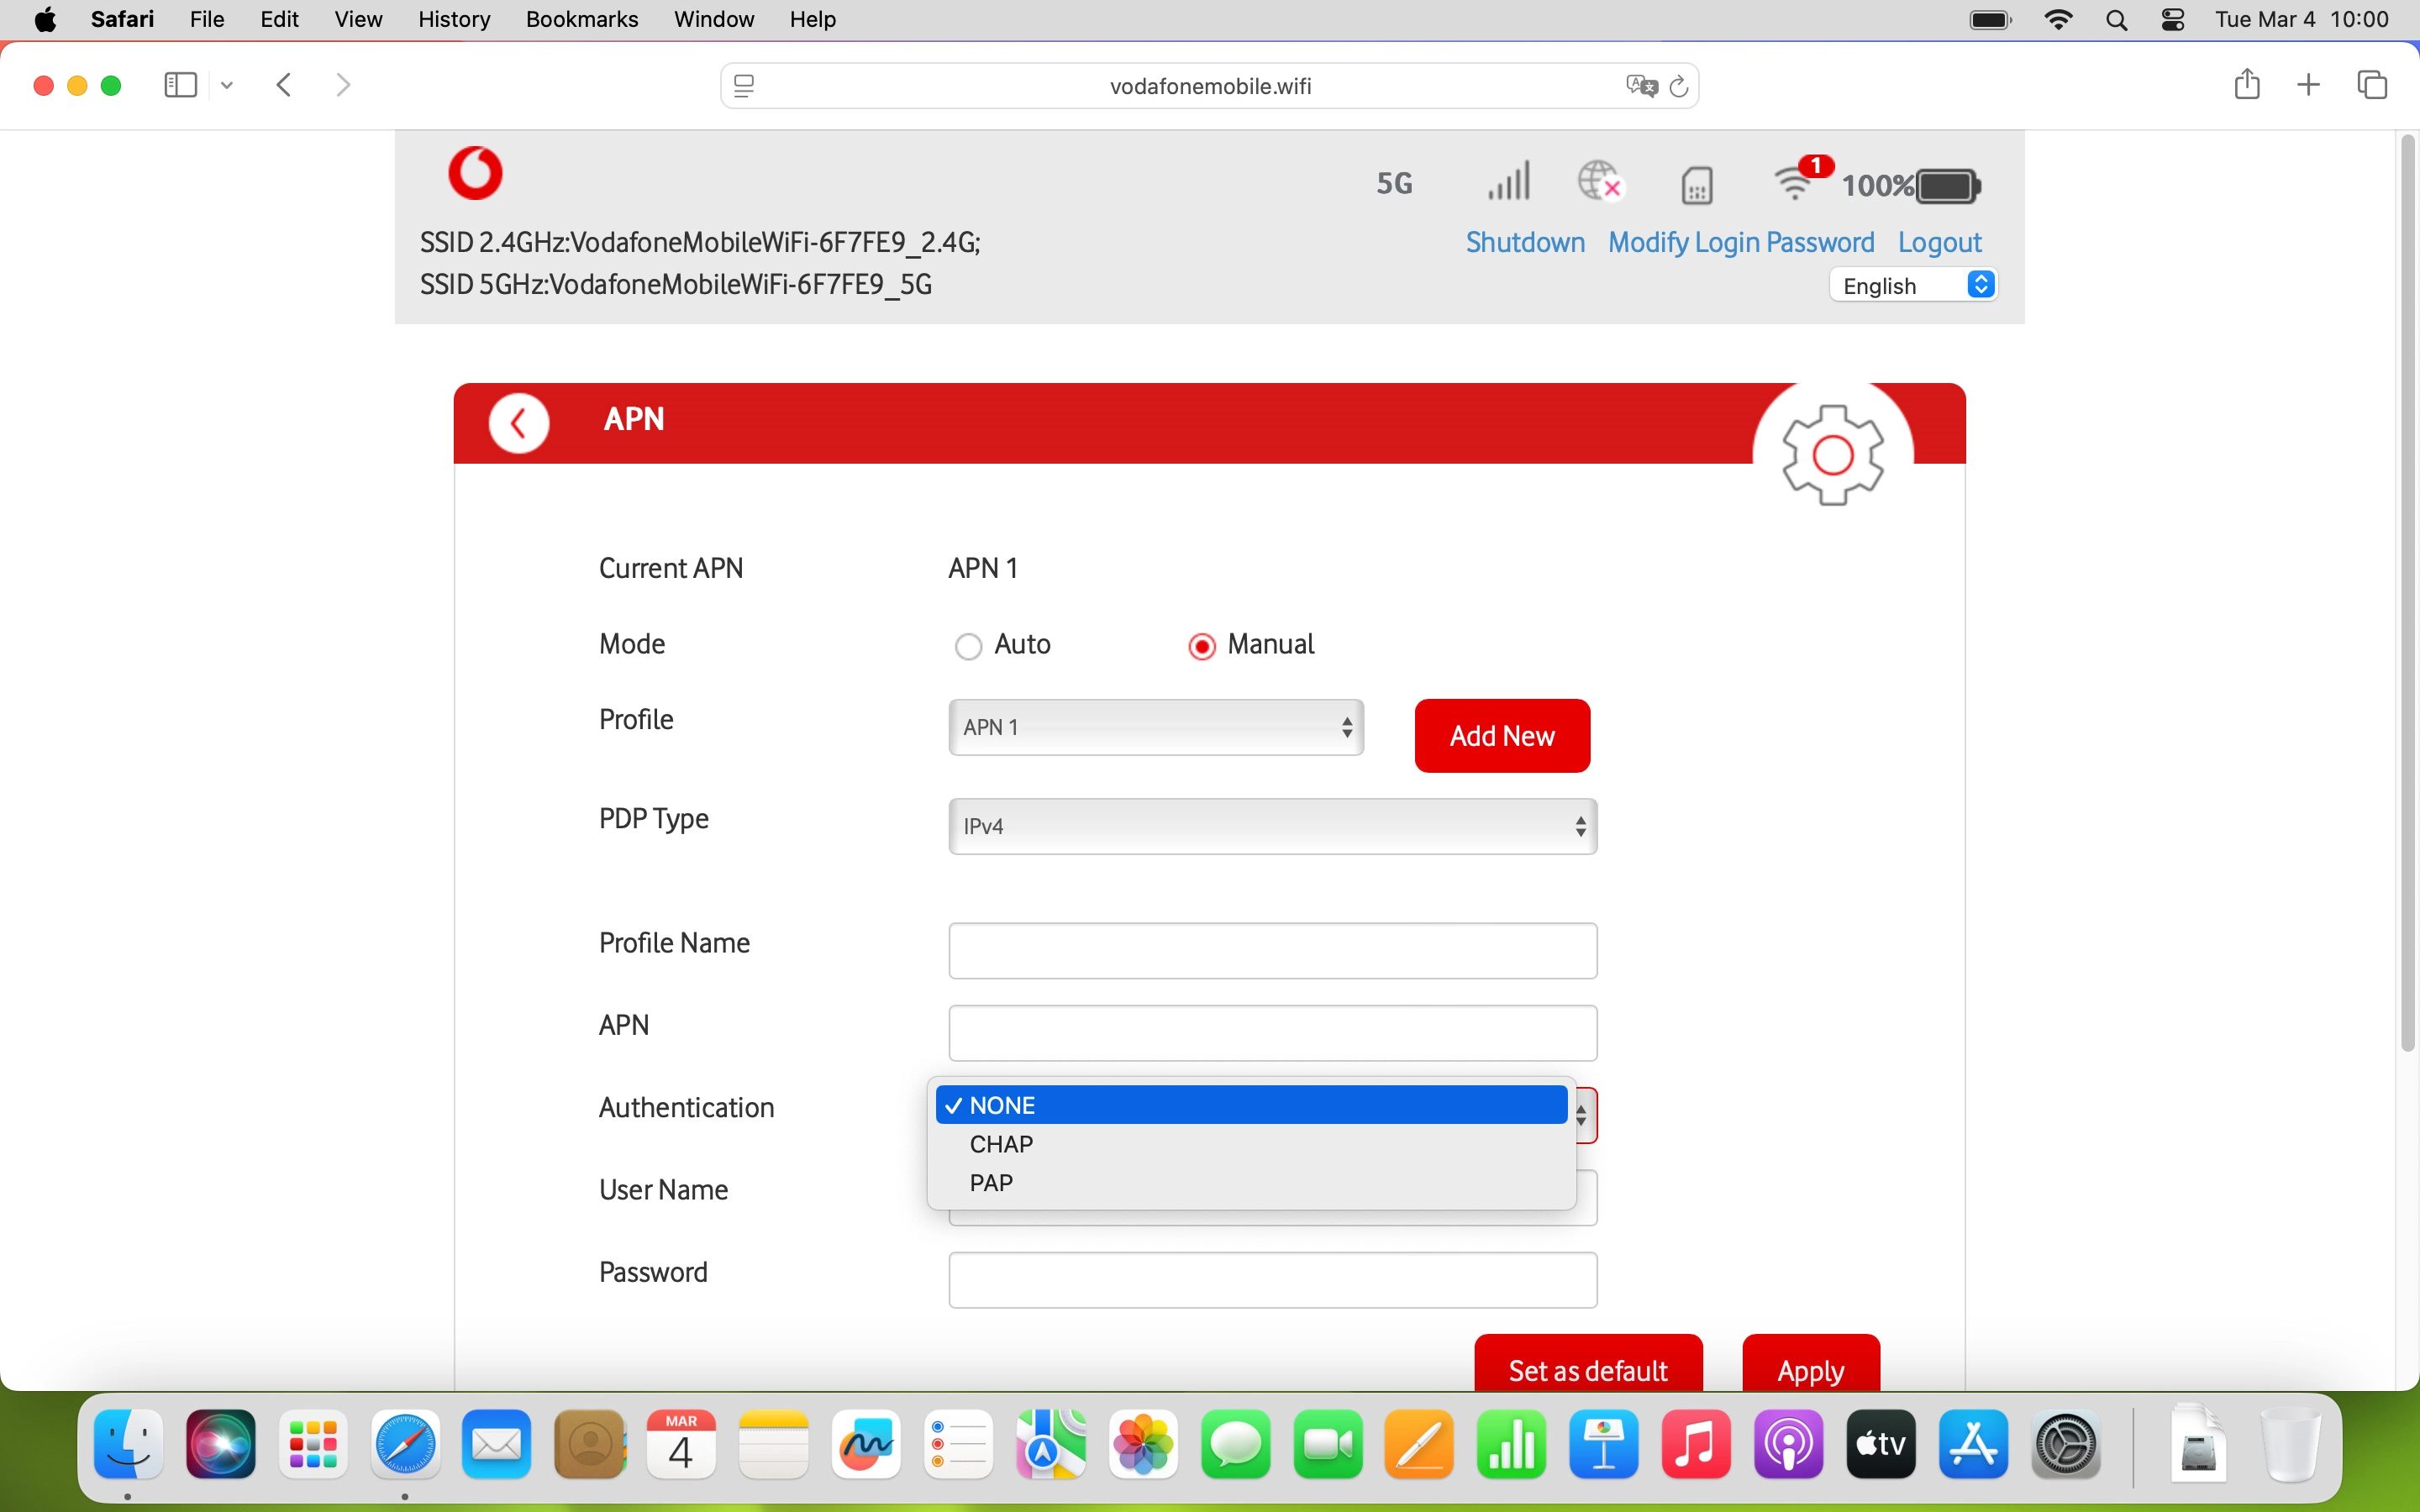This screenshot has width=2420, height=1512.
Task: Click the signal strength bars icon
Action: click(1508, 182)
